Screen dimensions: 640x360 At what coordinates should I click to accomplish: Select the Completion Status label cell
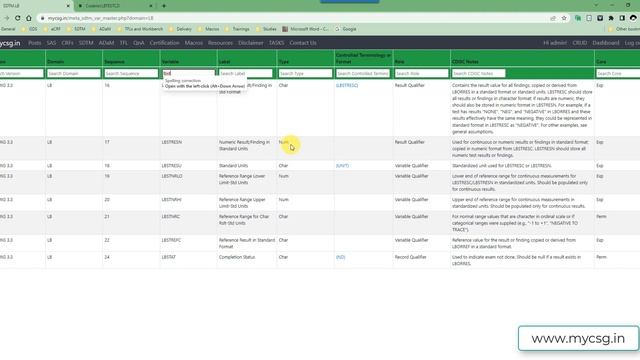[x=237, y=257]
